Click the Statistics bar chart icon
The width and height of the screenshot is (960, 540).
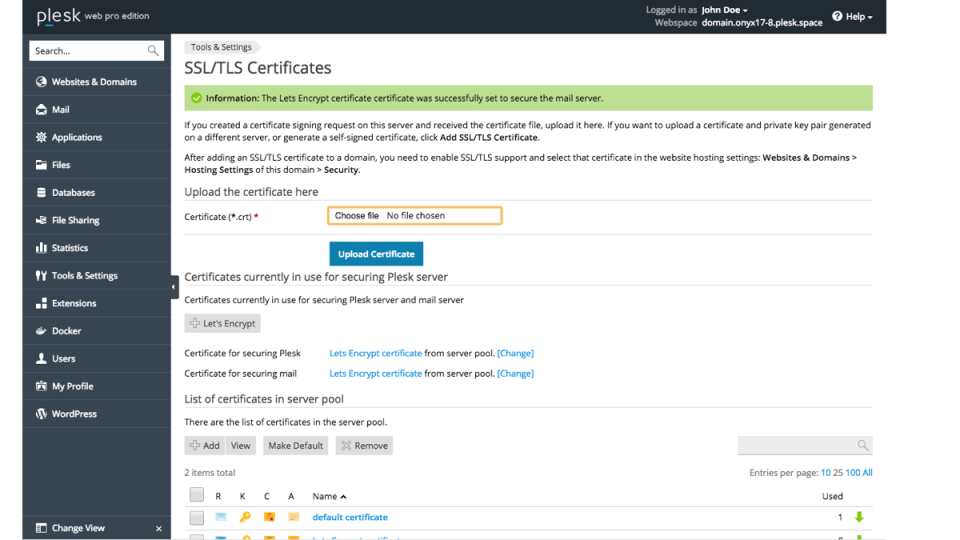pos(41,248)
